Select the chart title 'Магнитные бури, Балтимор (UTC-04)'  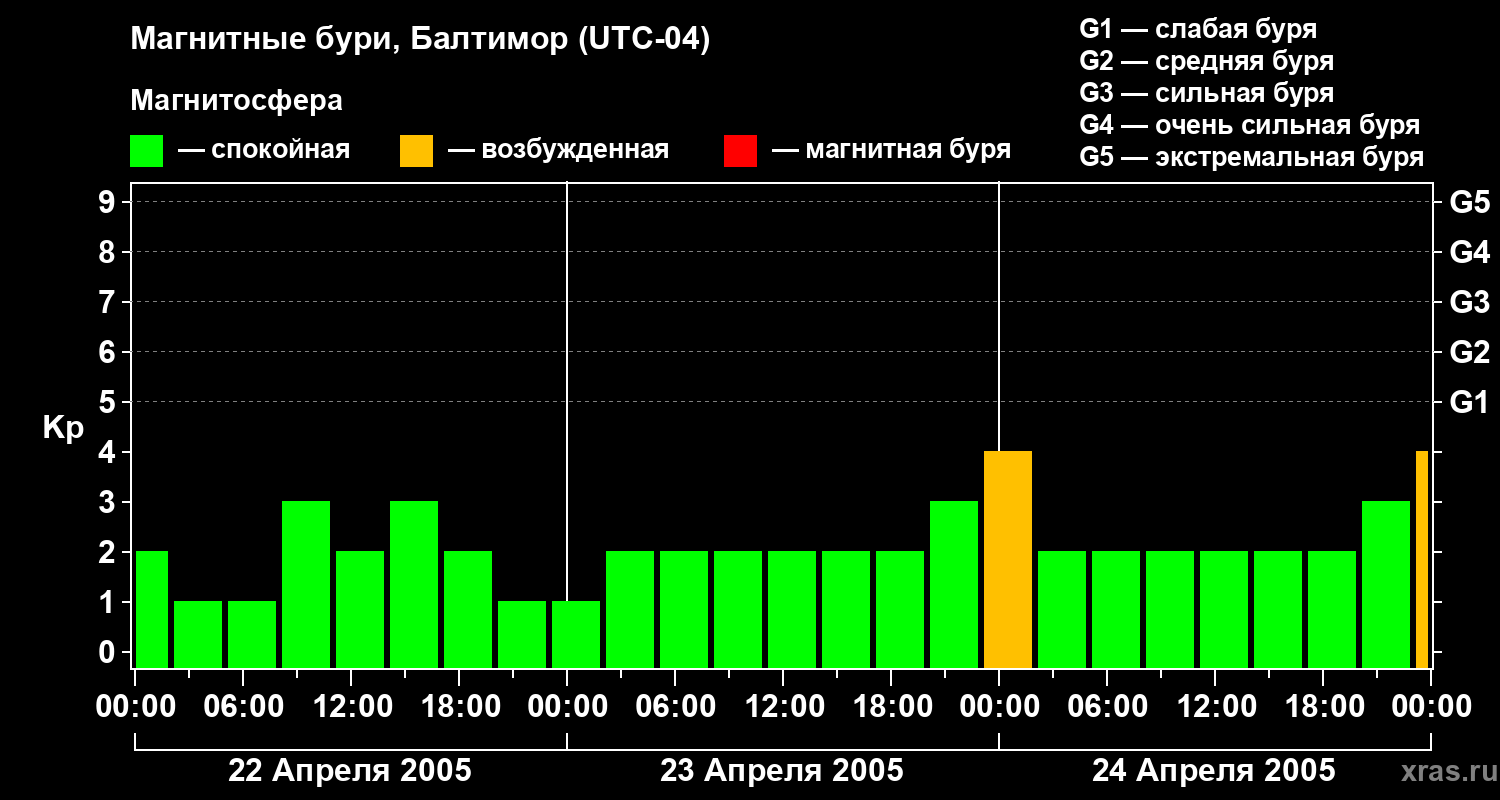420,41
